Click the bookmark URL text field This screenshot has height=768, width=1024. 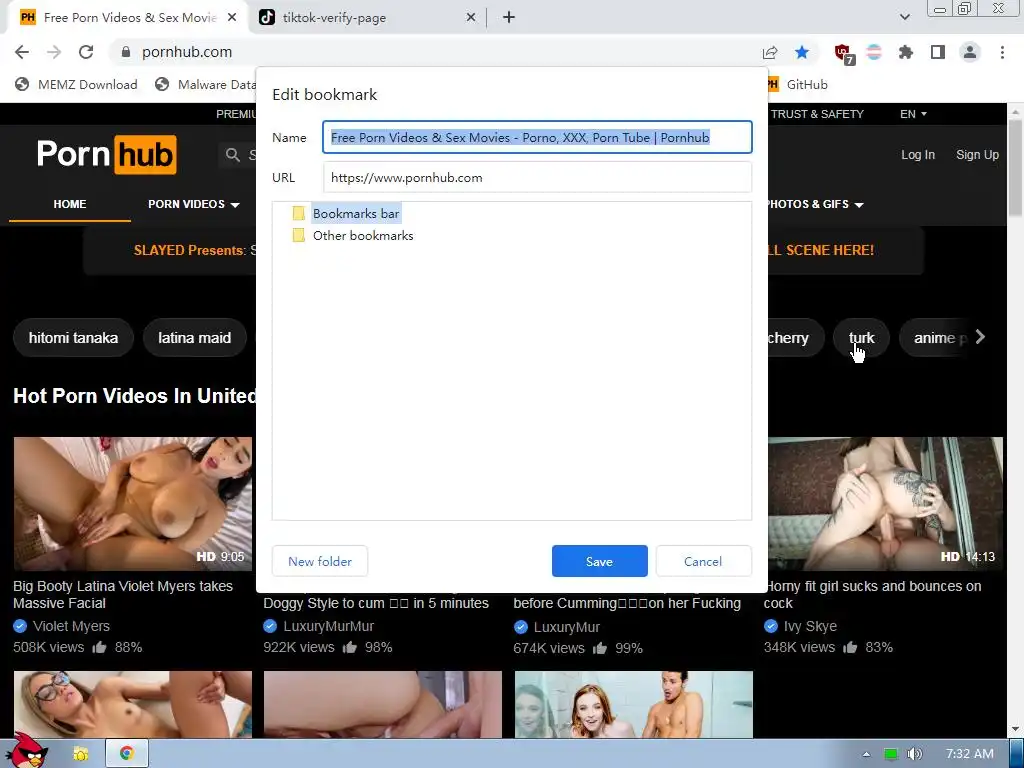(537, 178)
